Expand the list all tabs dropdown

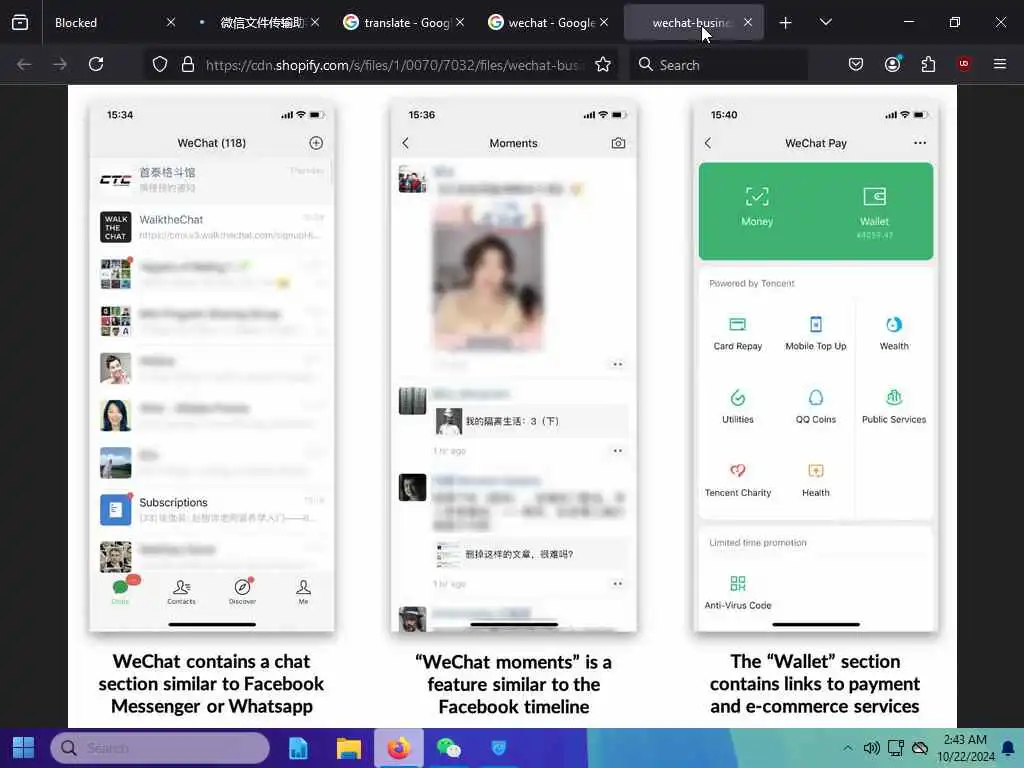825,23
